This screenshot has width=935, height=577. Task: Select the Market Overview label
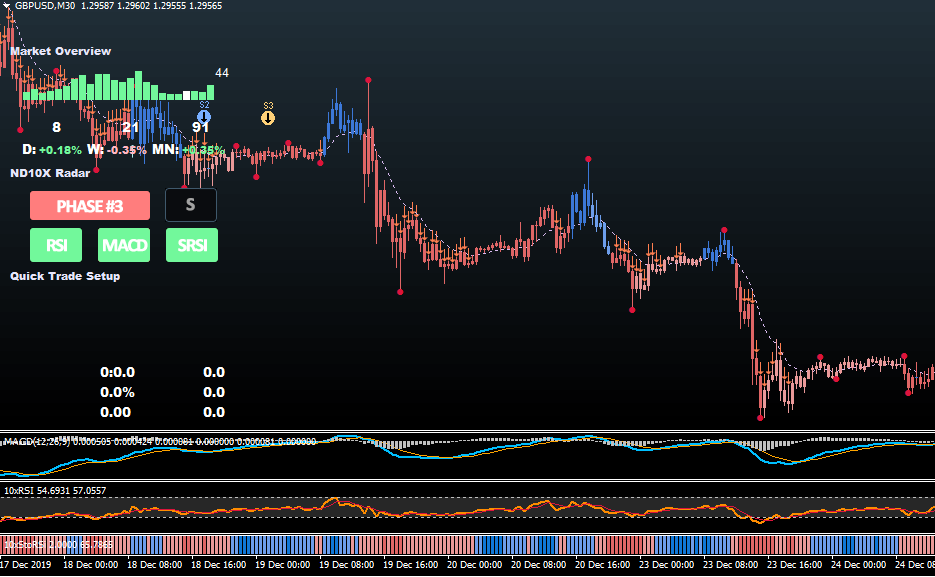[x=61, y=51]
